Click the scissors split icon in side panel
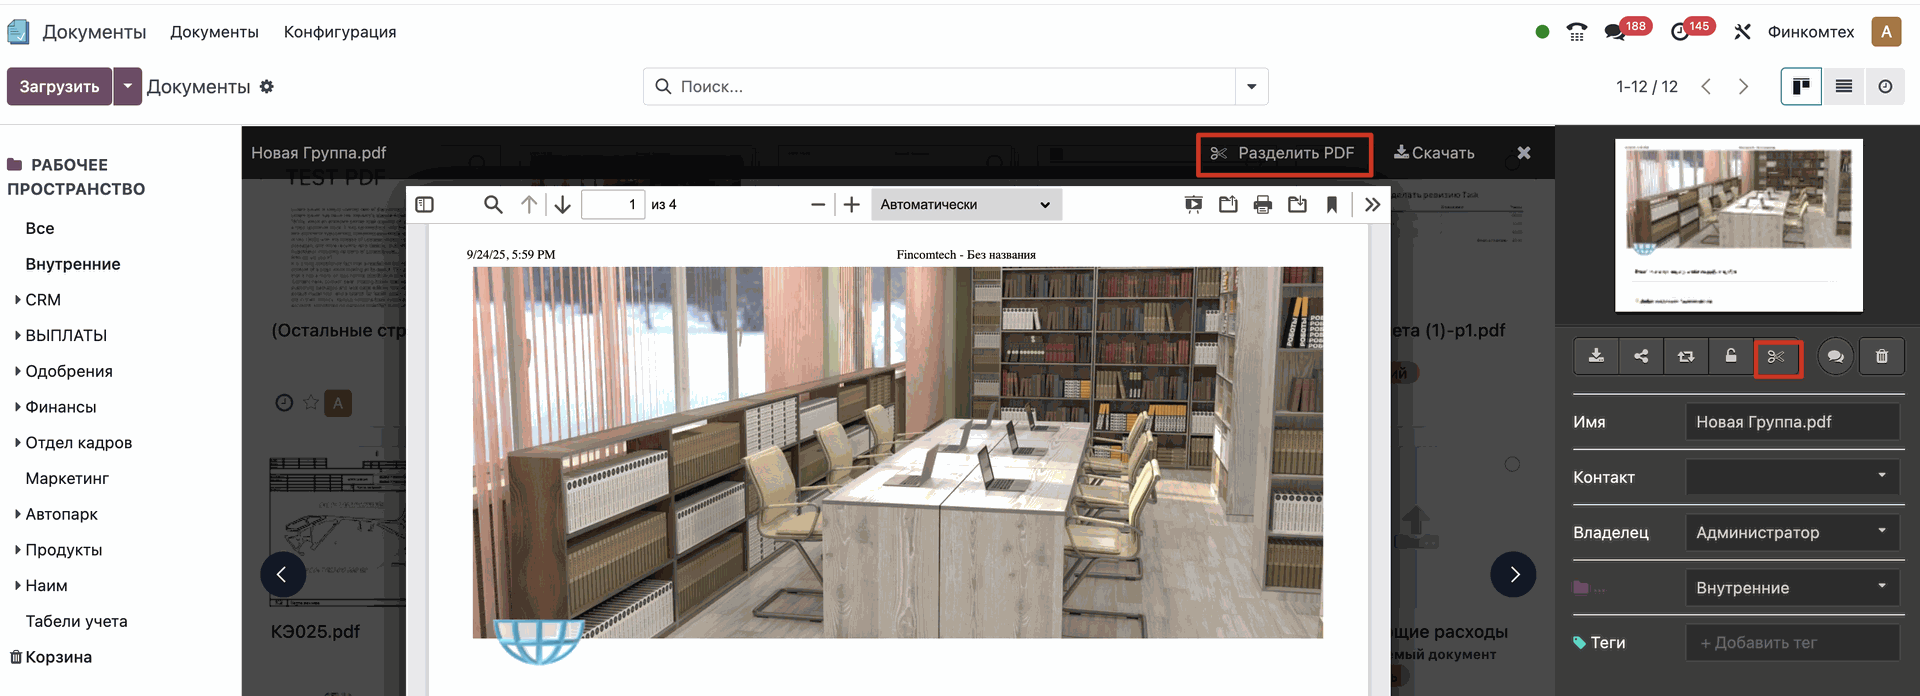Screen dimensions: 1920x696 point(1776,357)
